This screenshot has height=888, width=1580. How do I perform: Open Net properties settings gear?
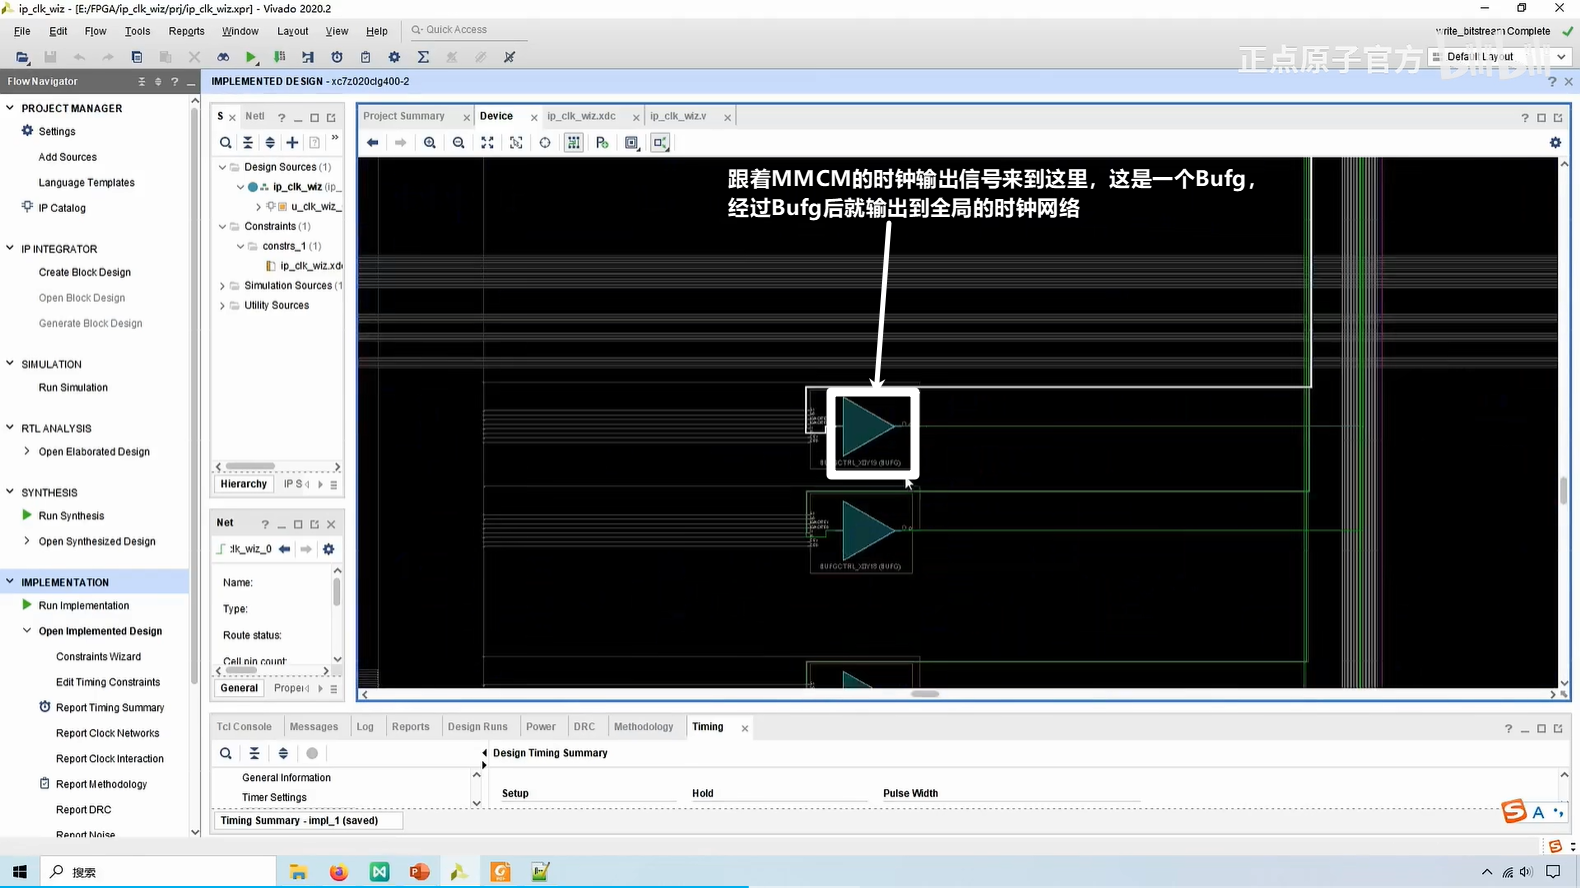click(328, 549)
